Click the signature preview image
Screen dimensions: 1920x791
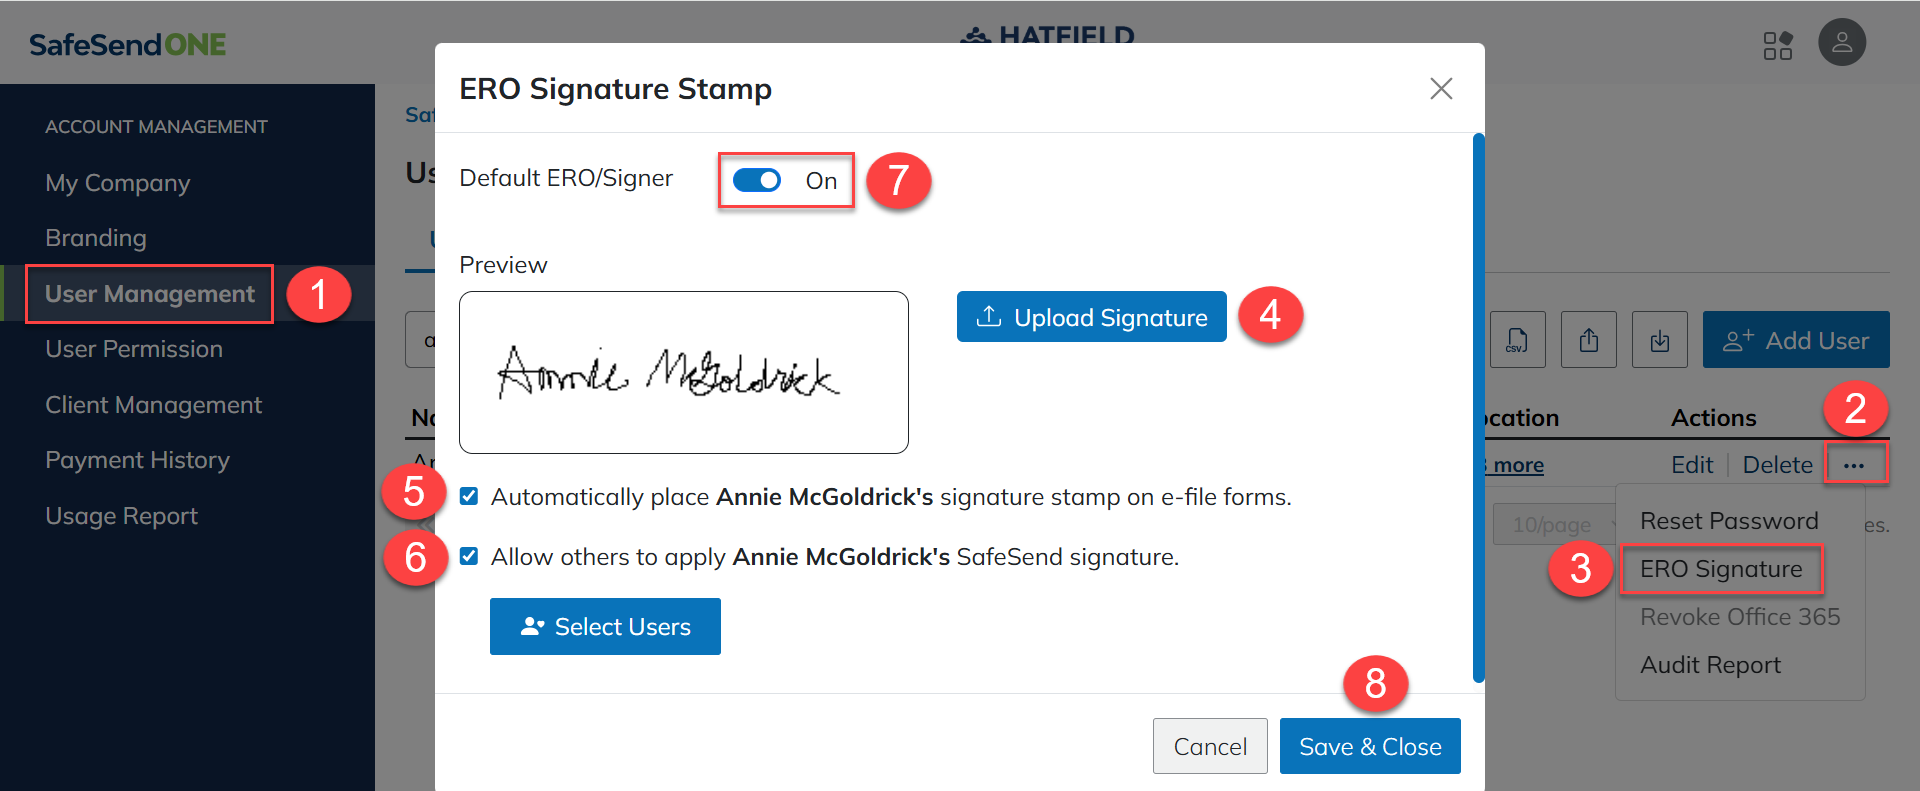[x=683, y=372]
